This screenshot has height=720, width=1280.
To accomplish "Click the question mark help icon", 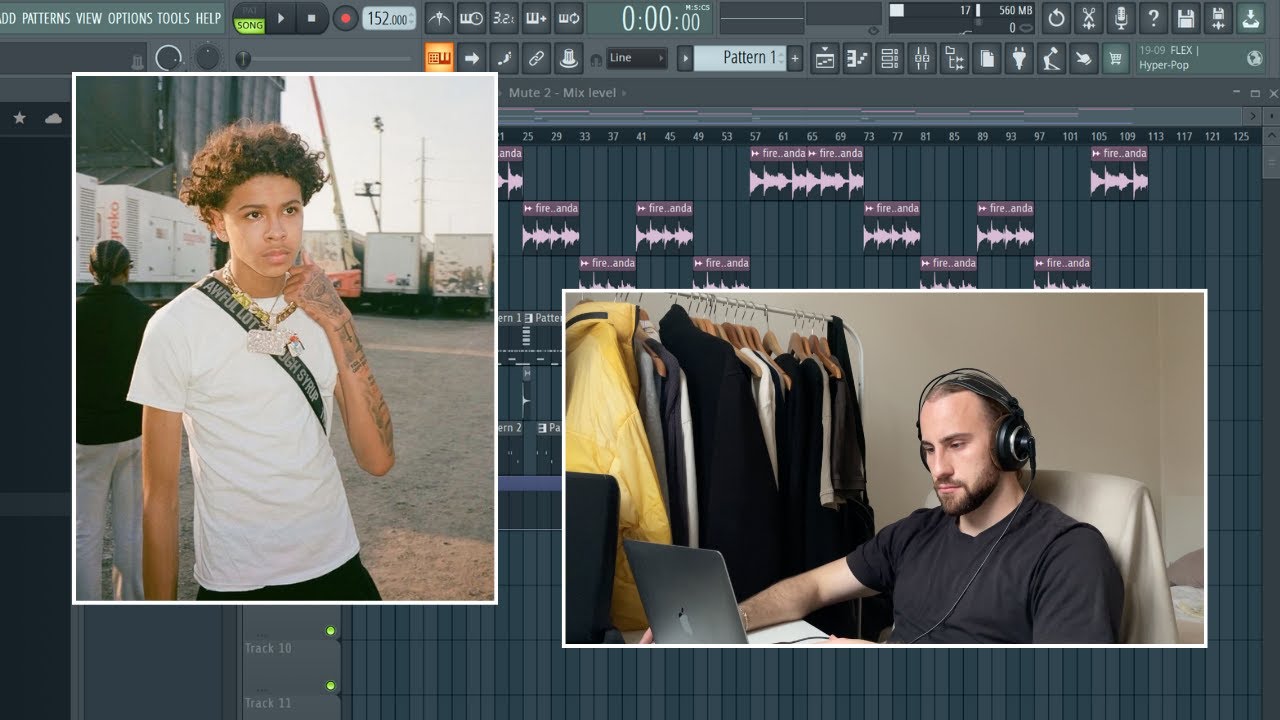I will (1153, 18).
